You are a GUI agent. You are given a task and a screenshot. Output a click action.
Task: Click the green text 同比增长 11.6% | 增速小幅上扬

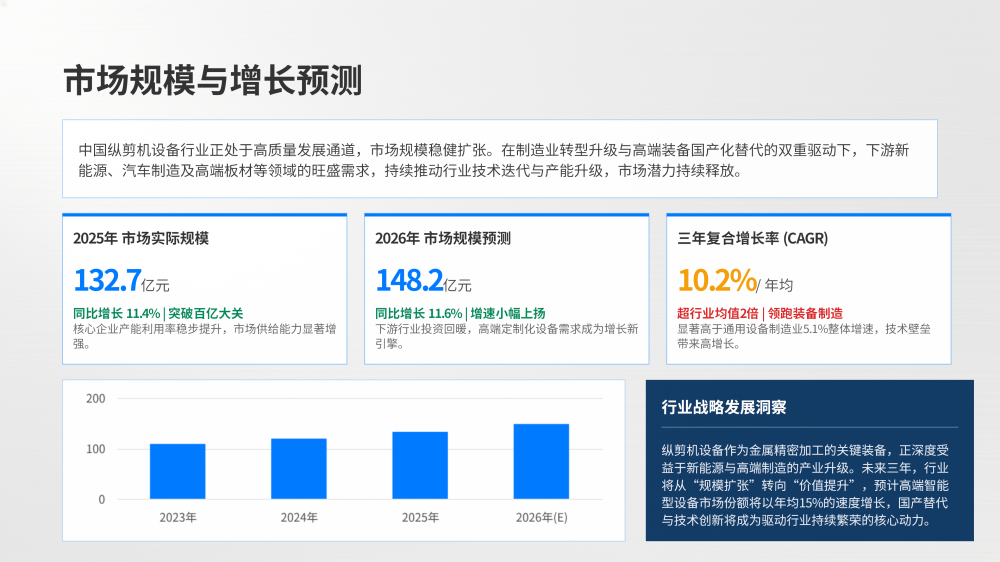[460, 313]
